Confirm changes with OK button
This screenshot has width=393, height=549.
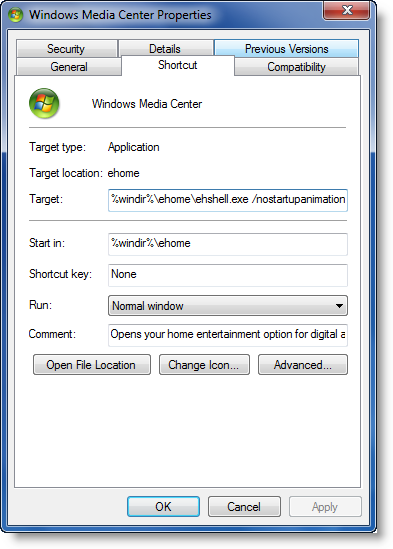pos(164,507)
